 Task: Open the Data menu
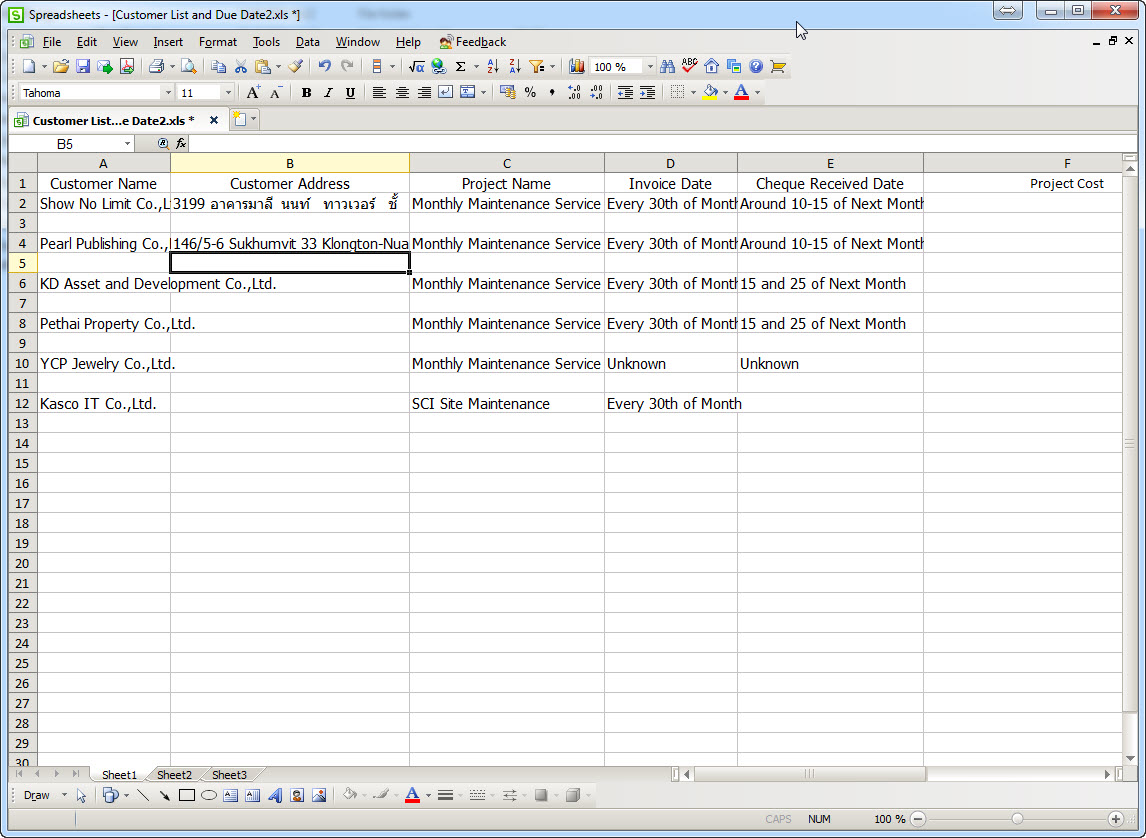308,42
